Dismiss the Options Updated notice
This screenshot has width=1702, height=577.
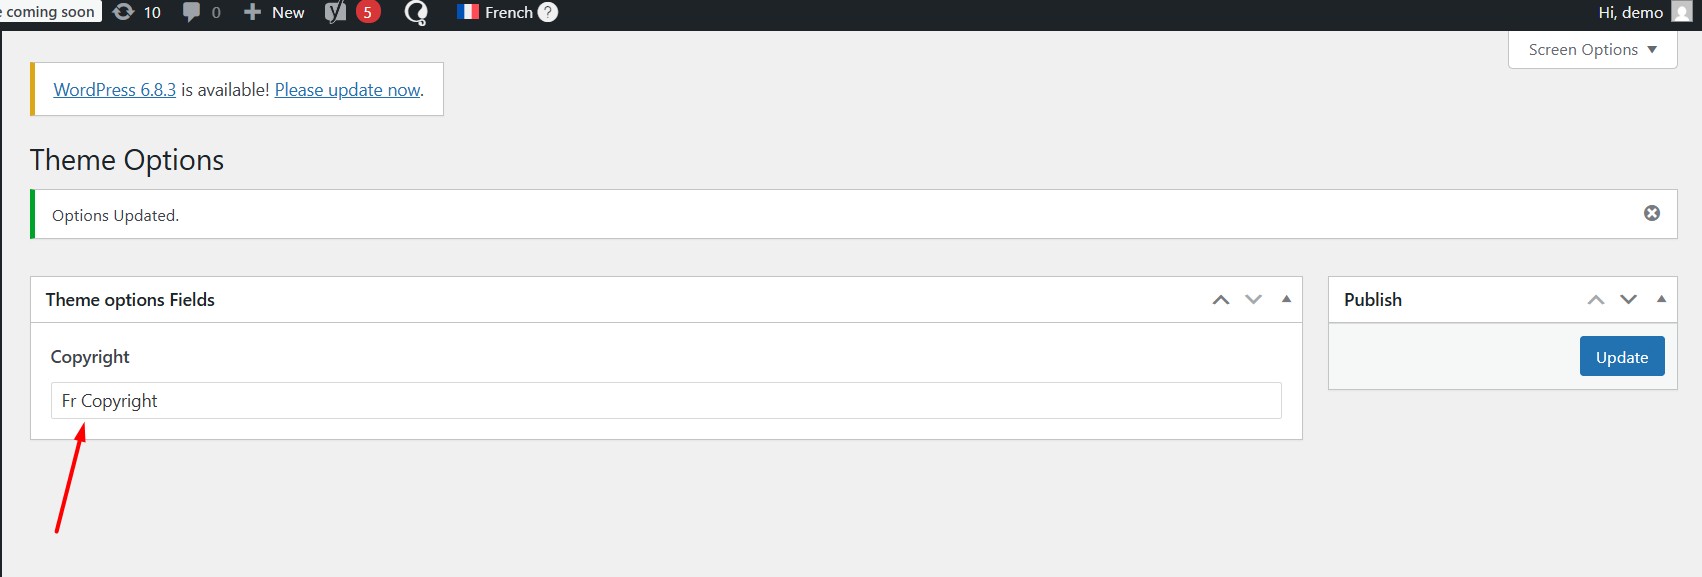click(1652, 213)
